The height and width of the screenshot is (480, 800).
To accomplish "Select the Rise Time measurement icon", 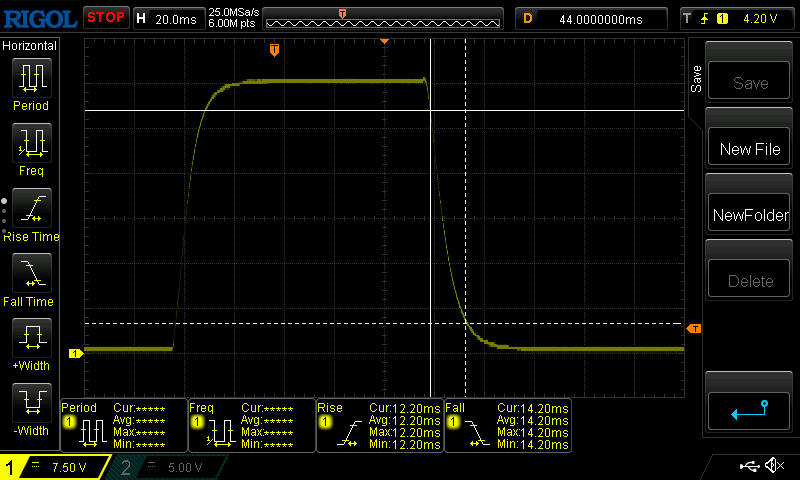I will click(x=32, y=208).
